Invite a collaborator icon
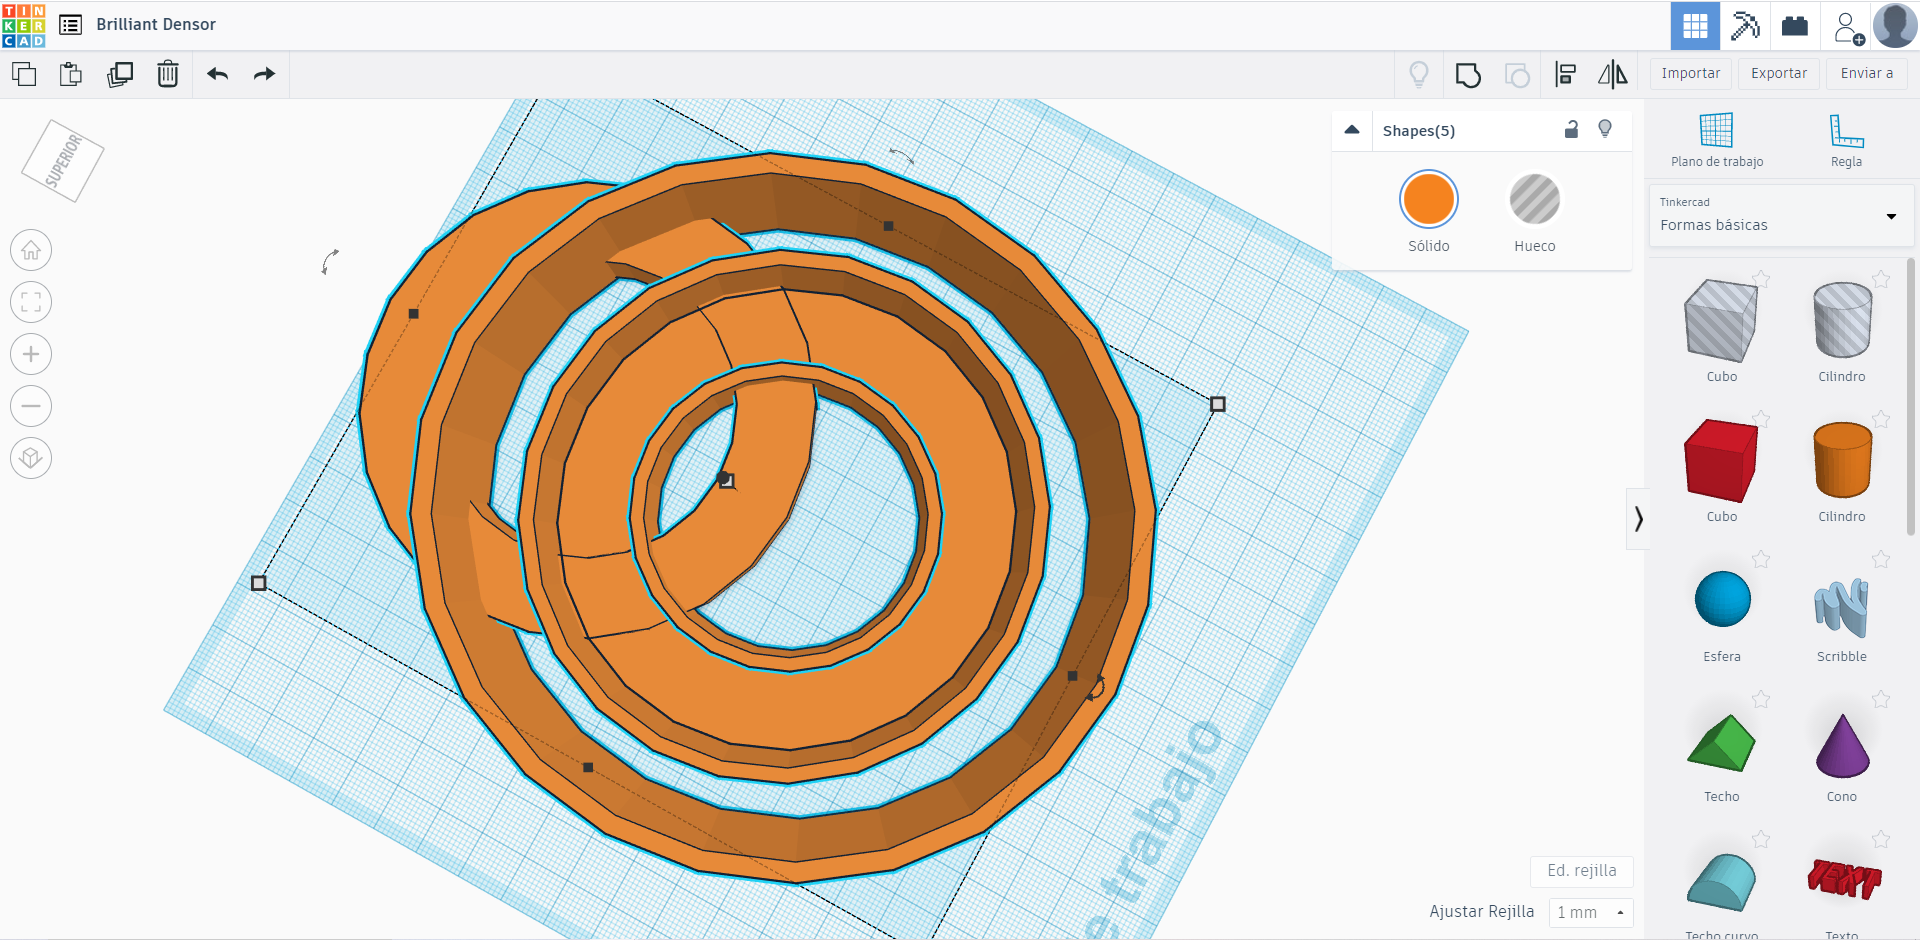 point(1848,27)
